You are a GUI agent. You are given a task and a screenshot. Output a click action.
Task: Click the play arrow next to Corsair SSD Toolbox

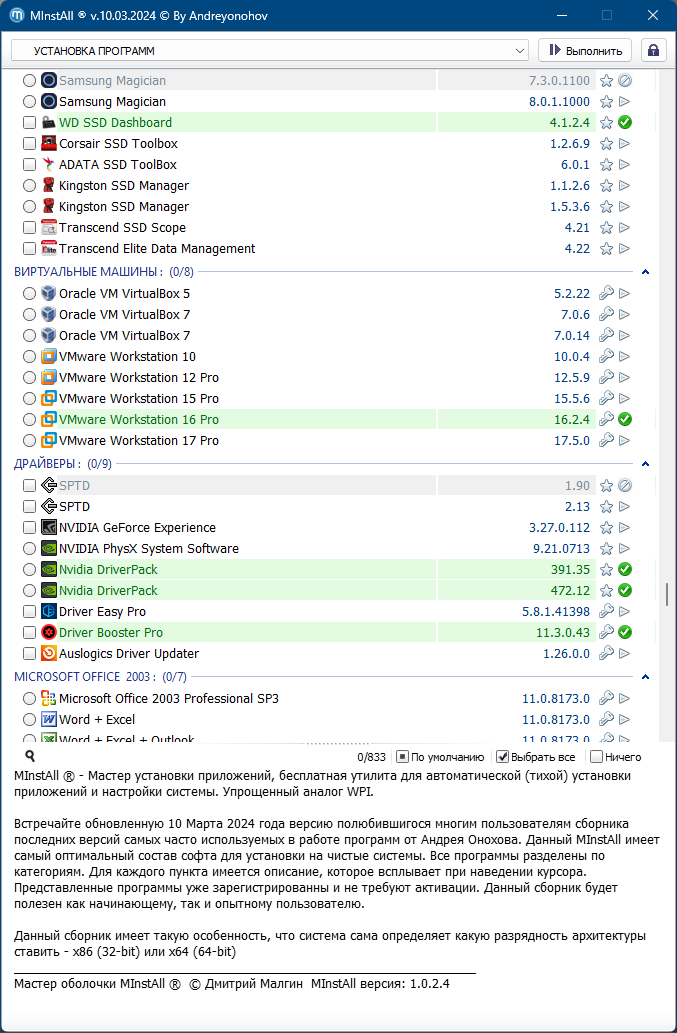625,144
